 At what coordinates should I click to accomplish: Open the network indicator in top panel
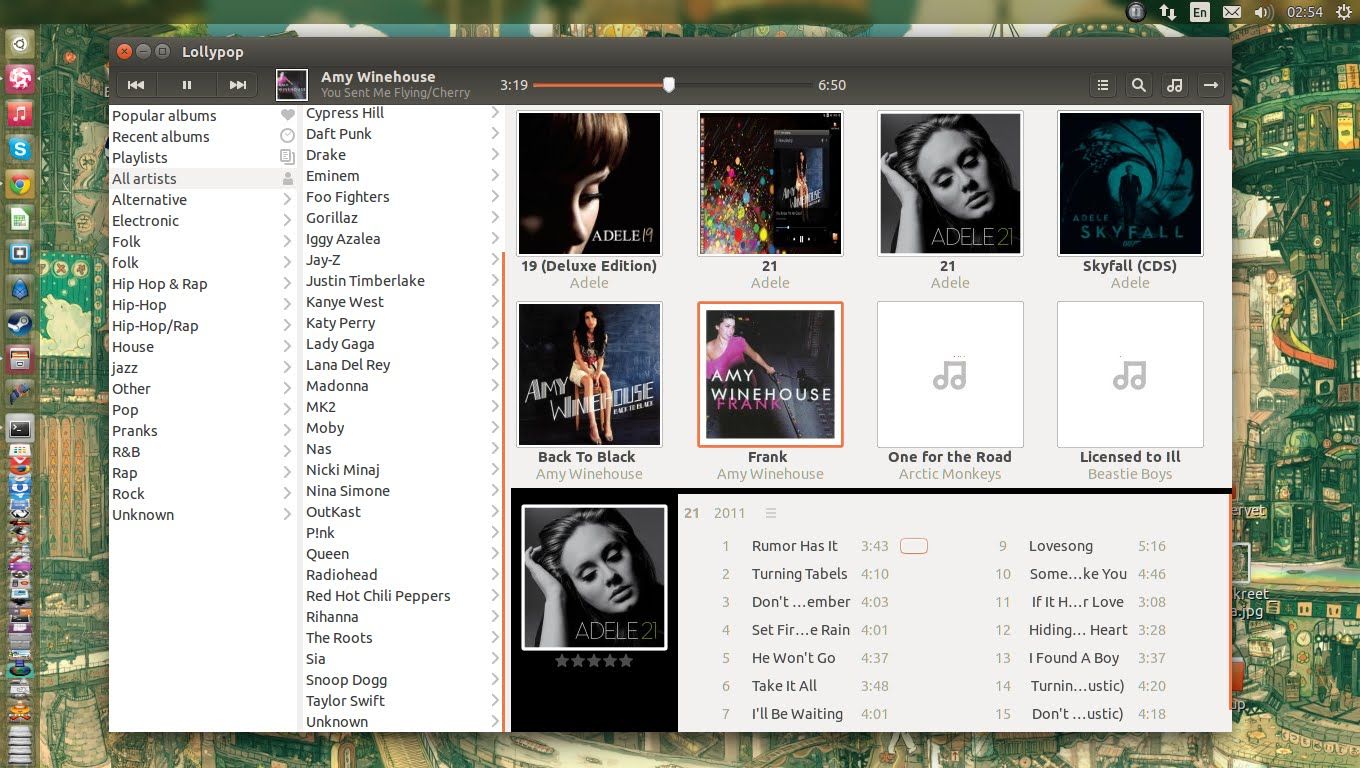click(1168, 12)
